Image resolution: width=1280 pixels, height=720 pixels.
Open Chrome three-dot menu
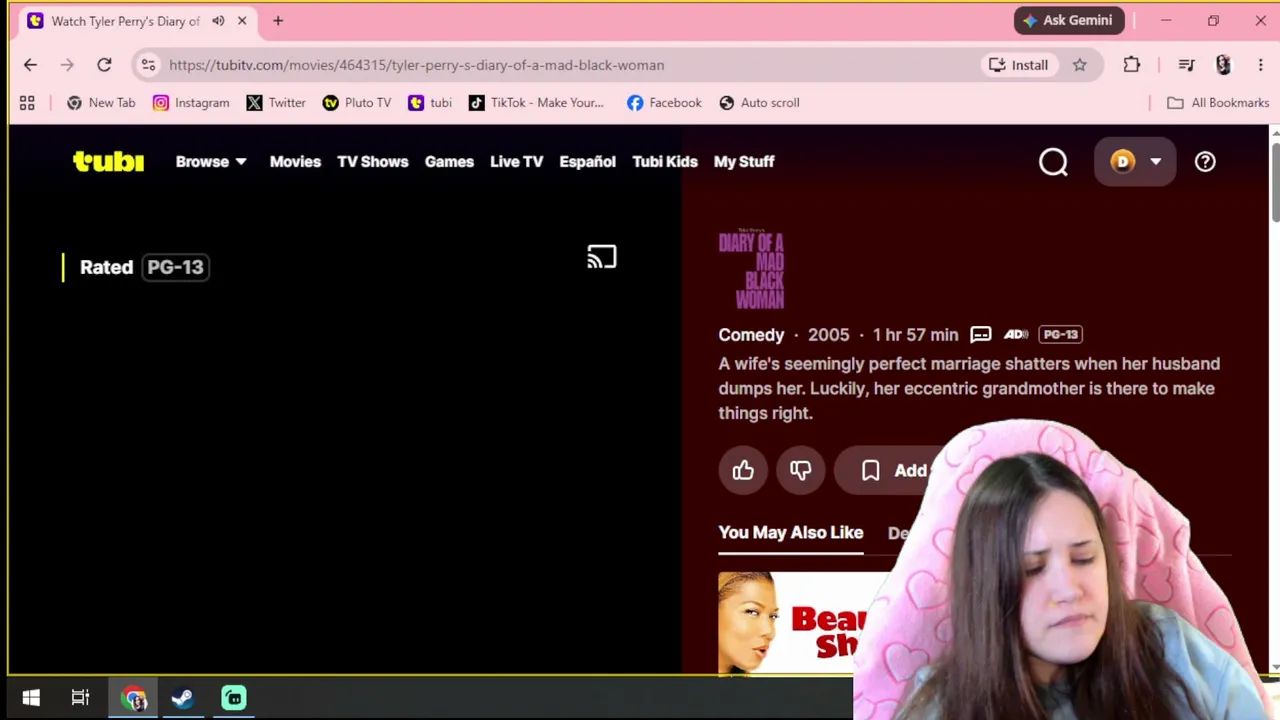pyautogui.click(x=1260, y=65)
